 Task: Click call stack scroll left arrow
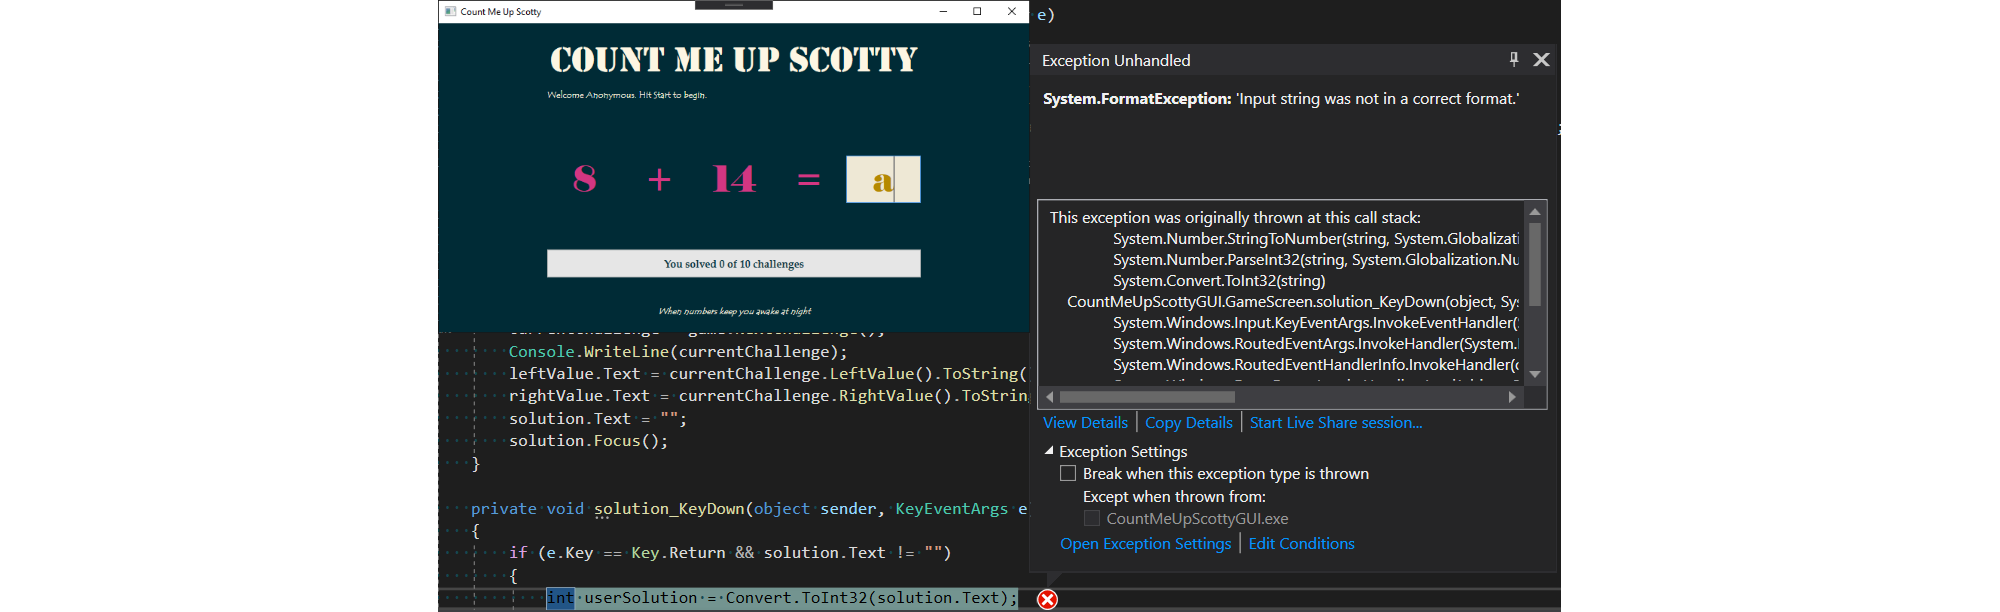point(1049,397)
